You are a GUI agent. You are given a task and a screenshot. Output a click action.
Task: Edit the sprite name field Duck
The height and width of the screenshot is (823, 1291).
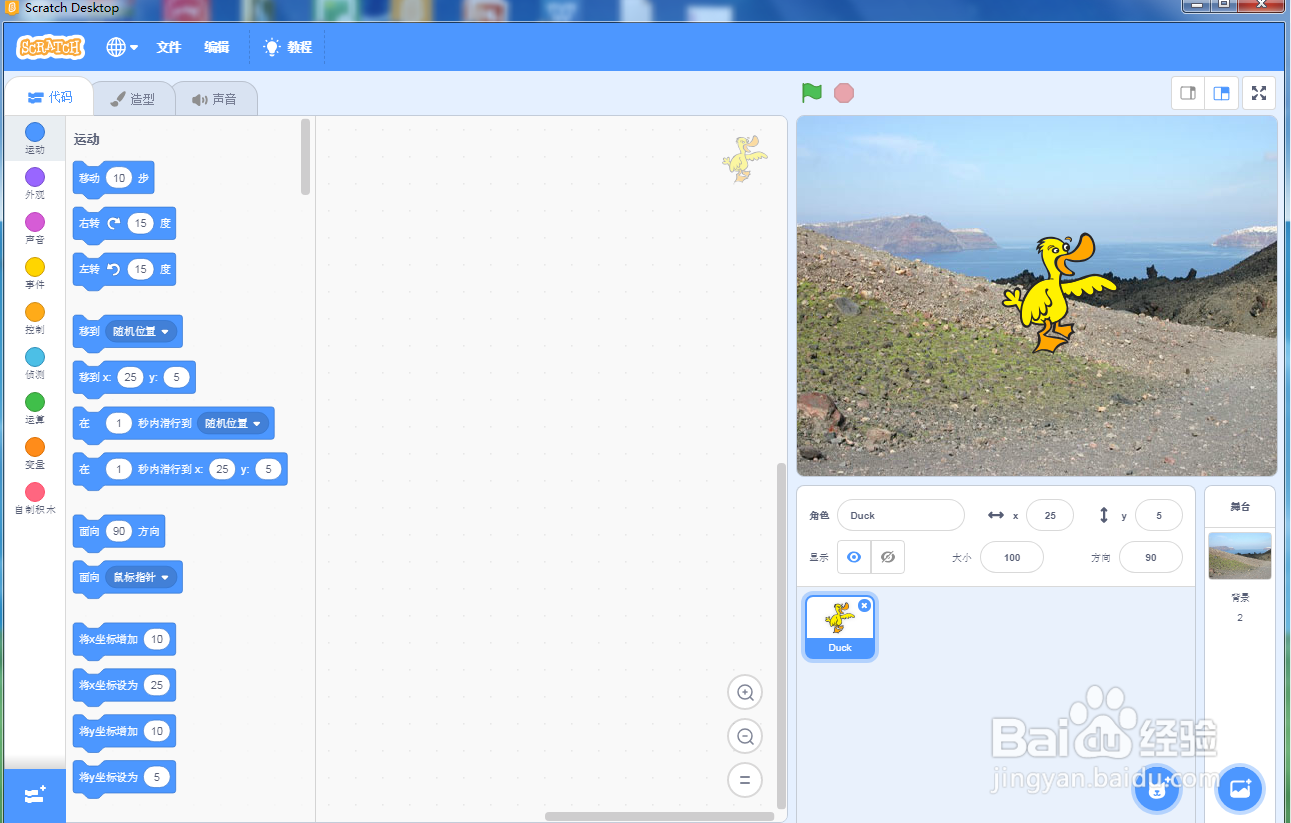pos(901,515)
